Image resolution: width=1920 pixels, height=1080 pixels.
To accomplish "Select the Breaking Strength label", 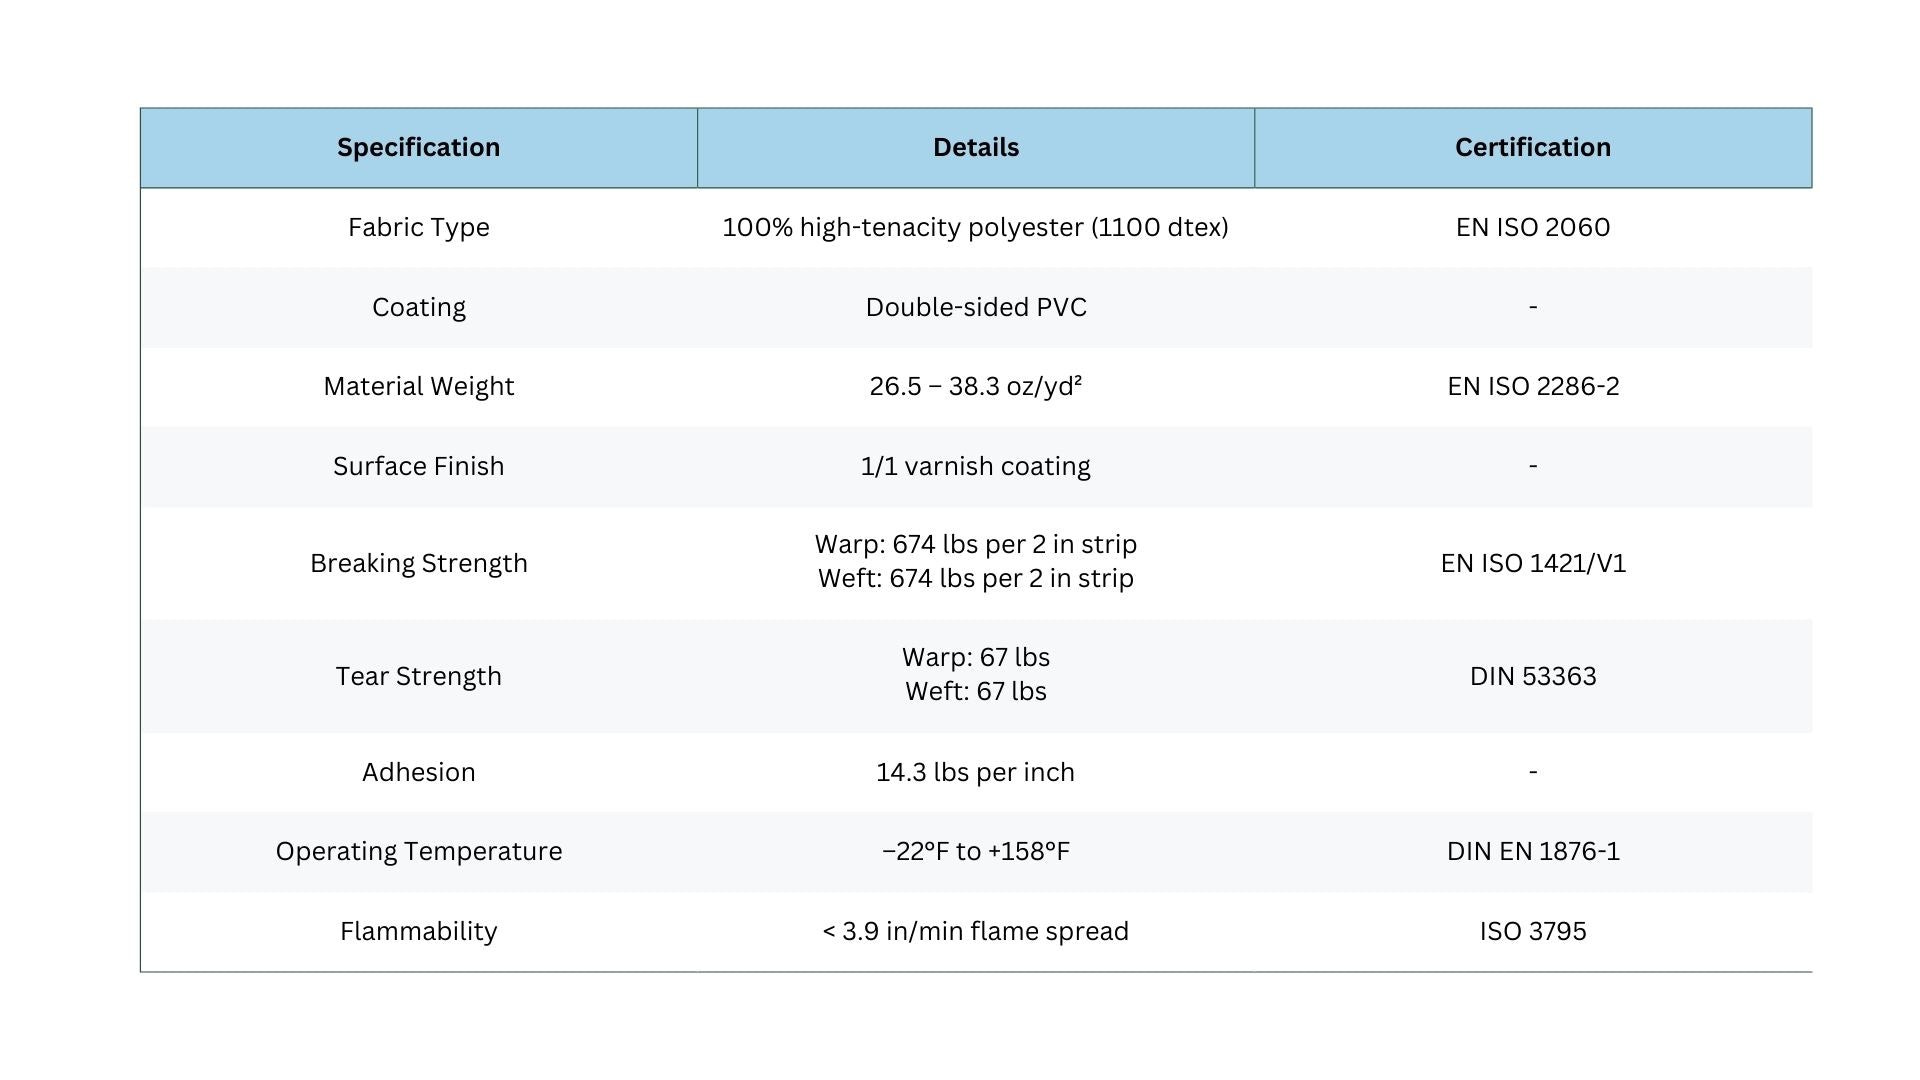I will point(418,564).
